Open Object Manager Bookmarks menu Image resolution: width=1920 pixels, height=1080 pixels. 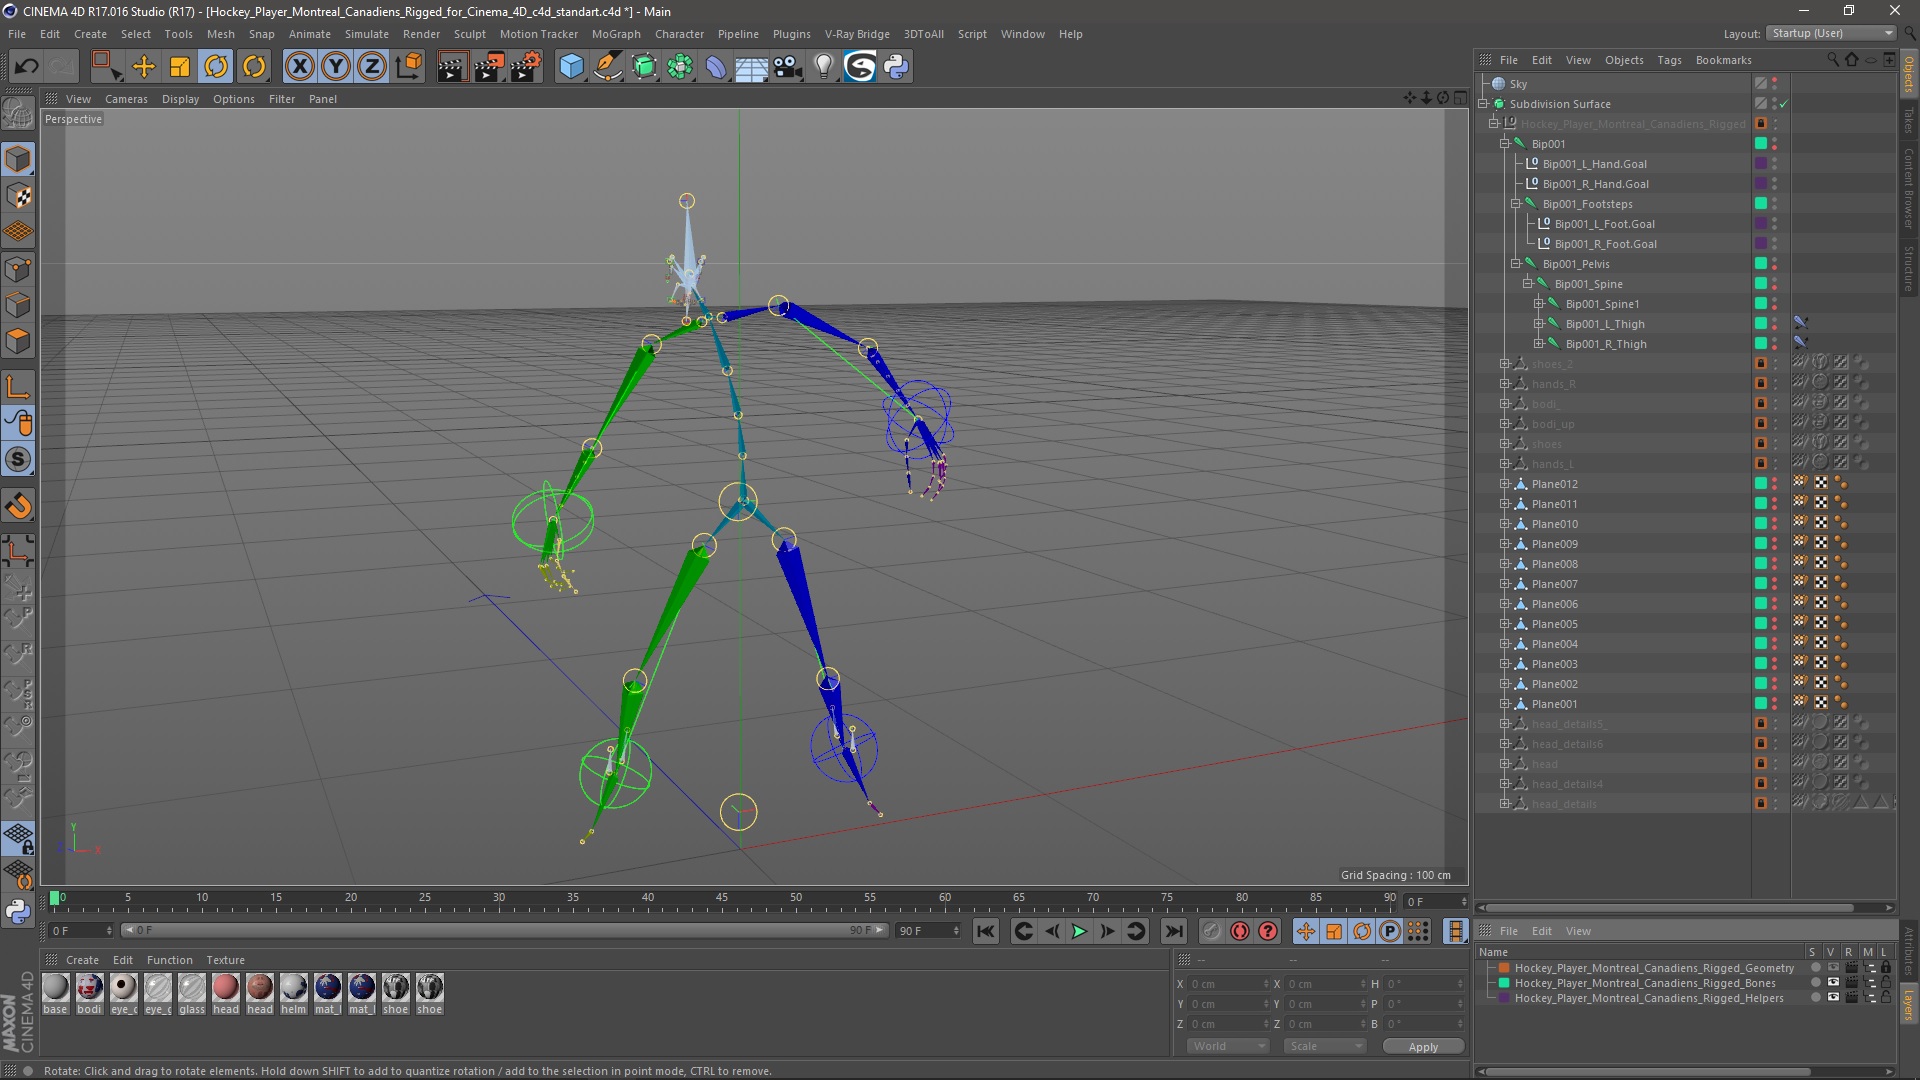coord(1723,60)
